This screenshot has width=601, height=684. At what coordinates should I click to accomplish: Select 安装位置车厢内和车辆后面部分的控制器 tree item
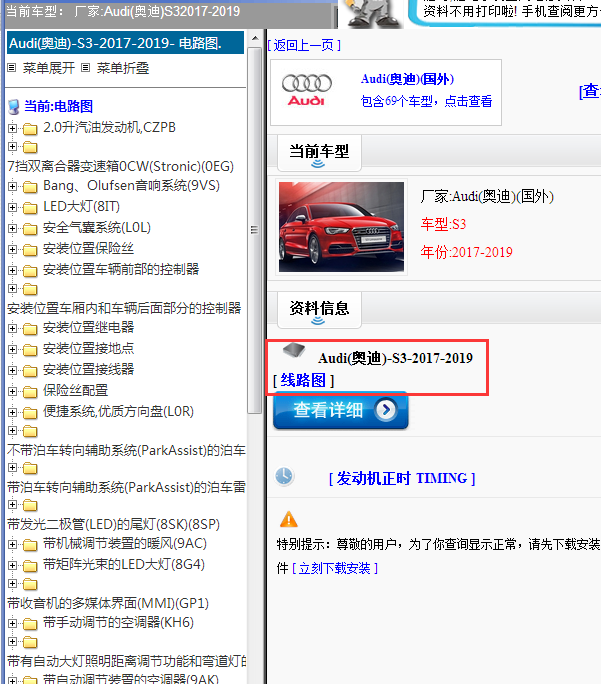pyautogui.click(x=124, y=308)
